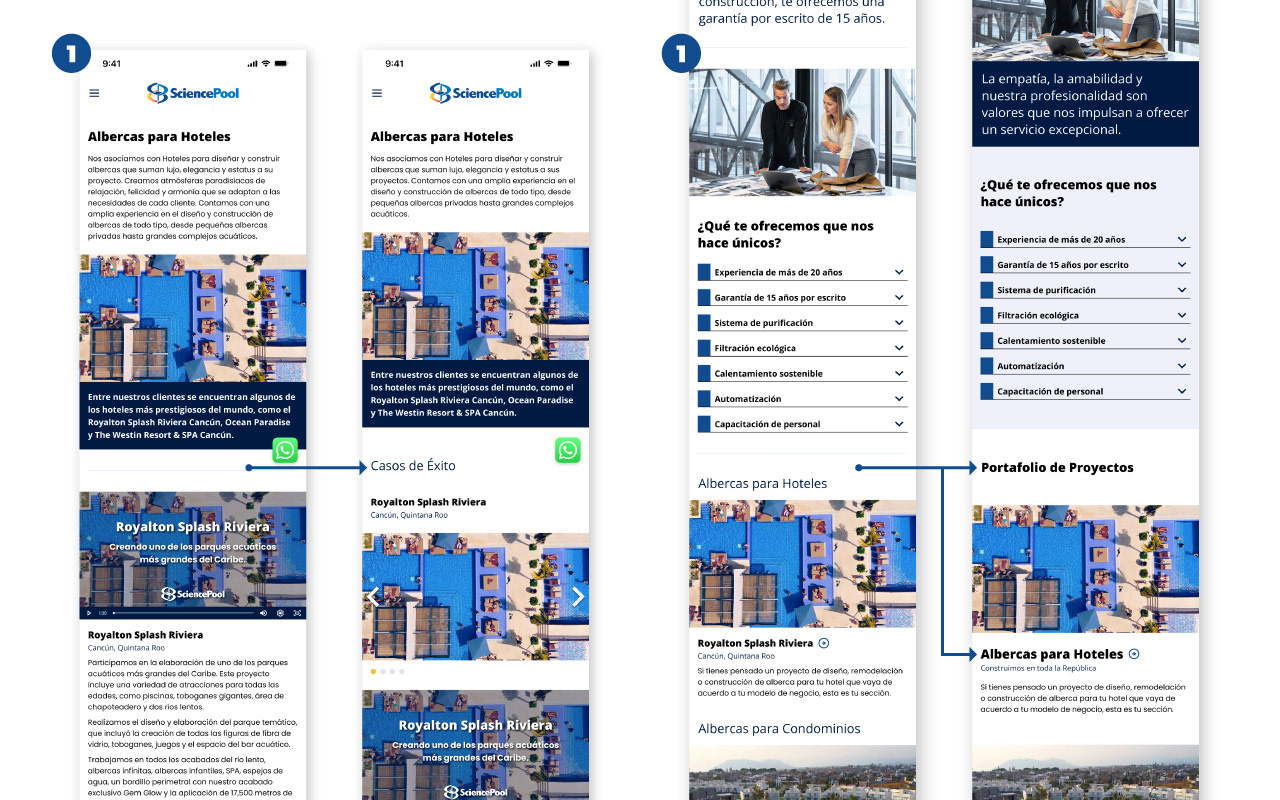Screen dimensions: 1280x800
Task: Click circled arrow next to Royalton Splash Riviera
Action: [824, 643]
